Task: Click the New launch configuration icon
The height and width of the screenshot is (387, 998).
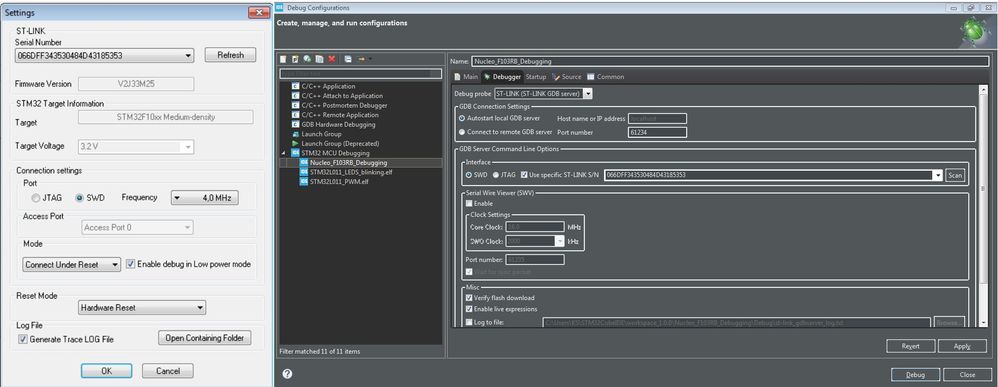Action: tap(283, 59)
